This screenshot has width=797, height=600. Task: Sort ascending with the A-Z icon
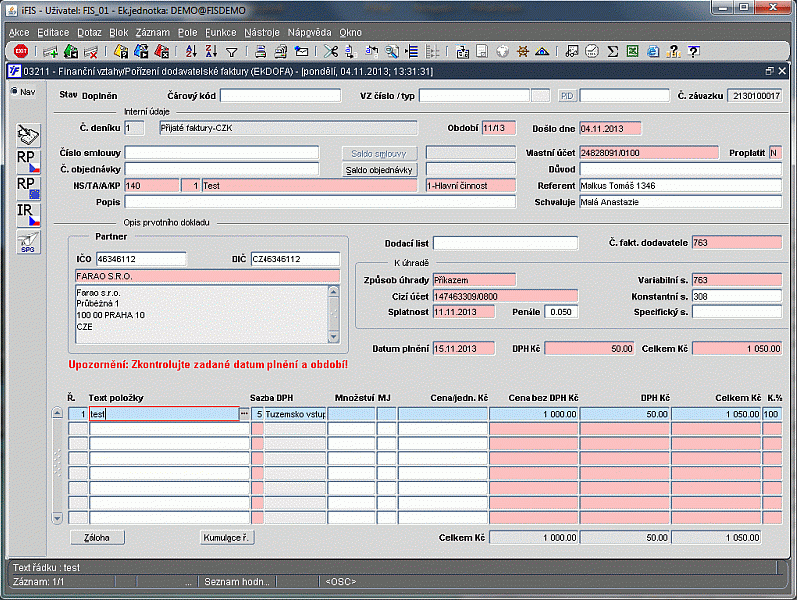click(x=191, y=51)
